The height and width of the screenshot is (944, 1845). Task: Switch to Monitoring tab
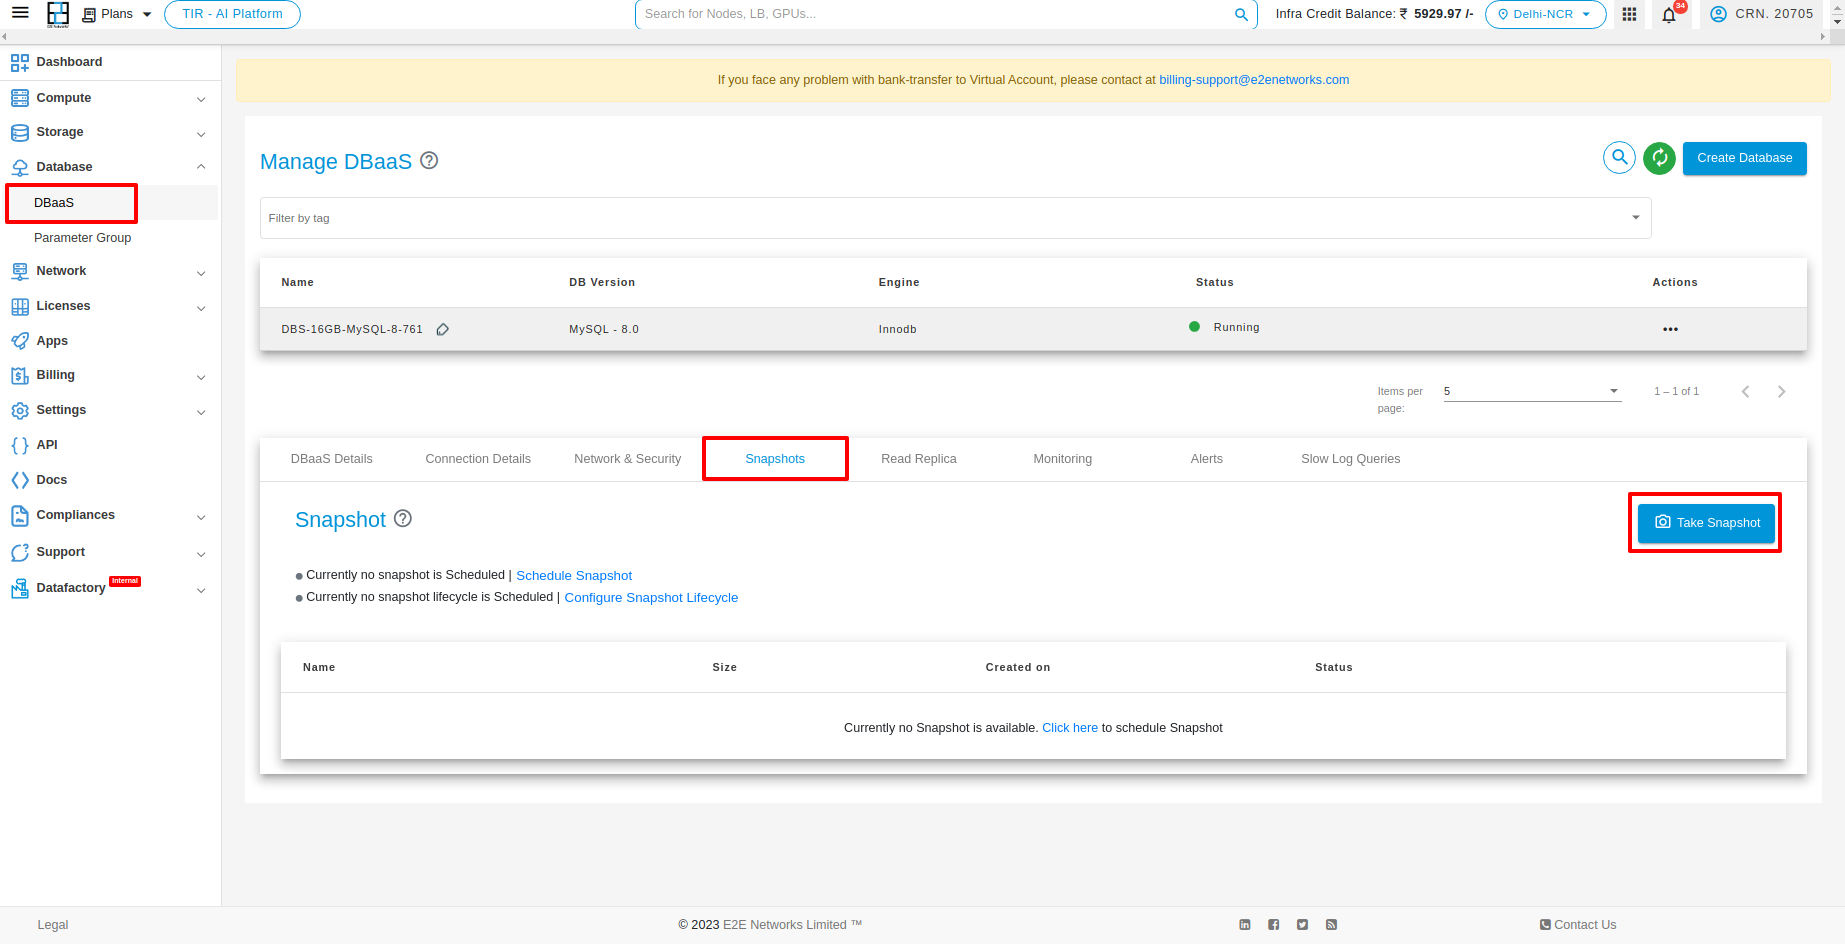(1062, 459)
